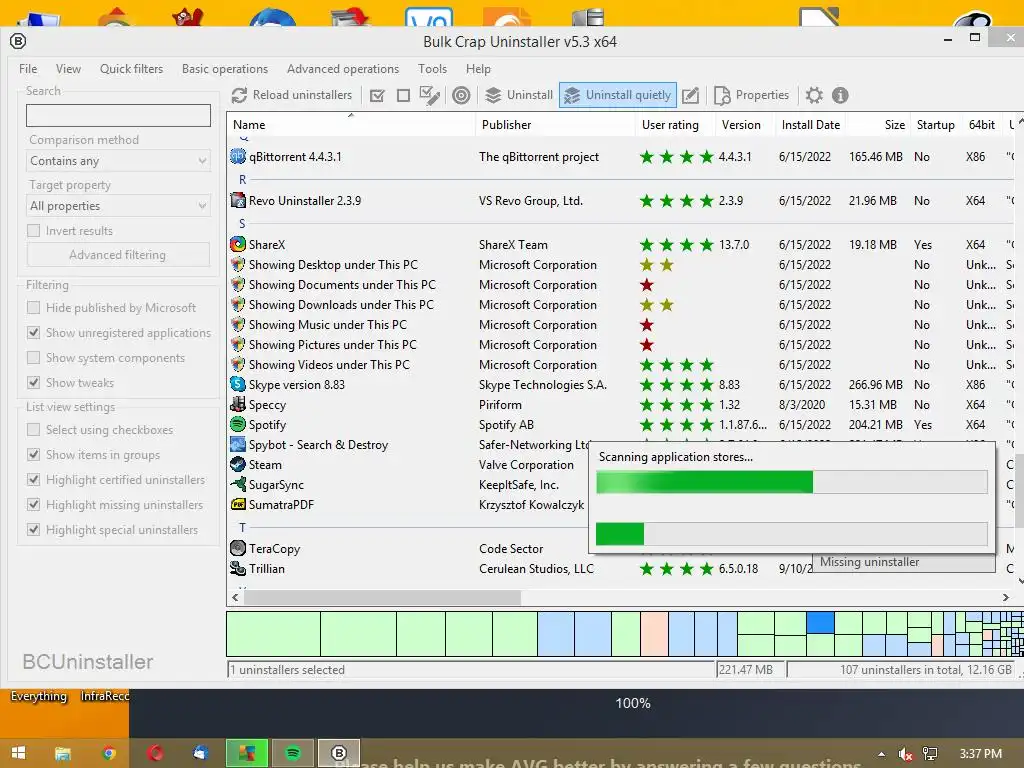Image resolution: width=1024 pixels, height=768 pixels.
Task: Click the ShareX app icon
Action: pos(238,244)
